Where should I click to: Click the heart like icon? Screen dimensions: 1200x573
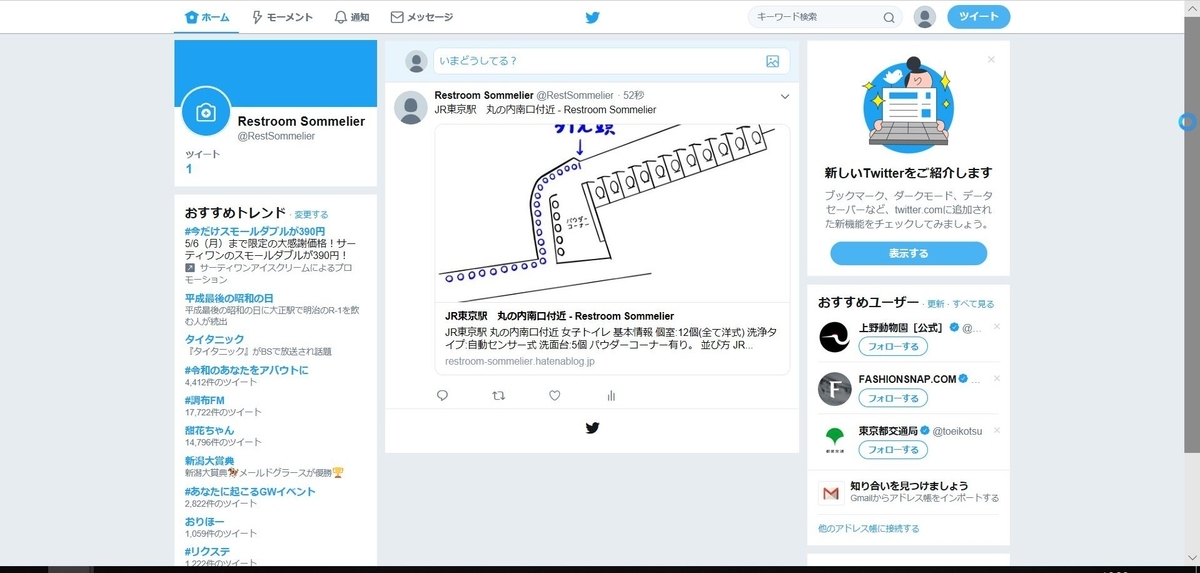click(555, 396)
